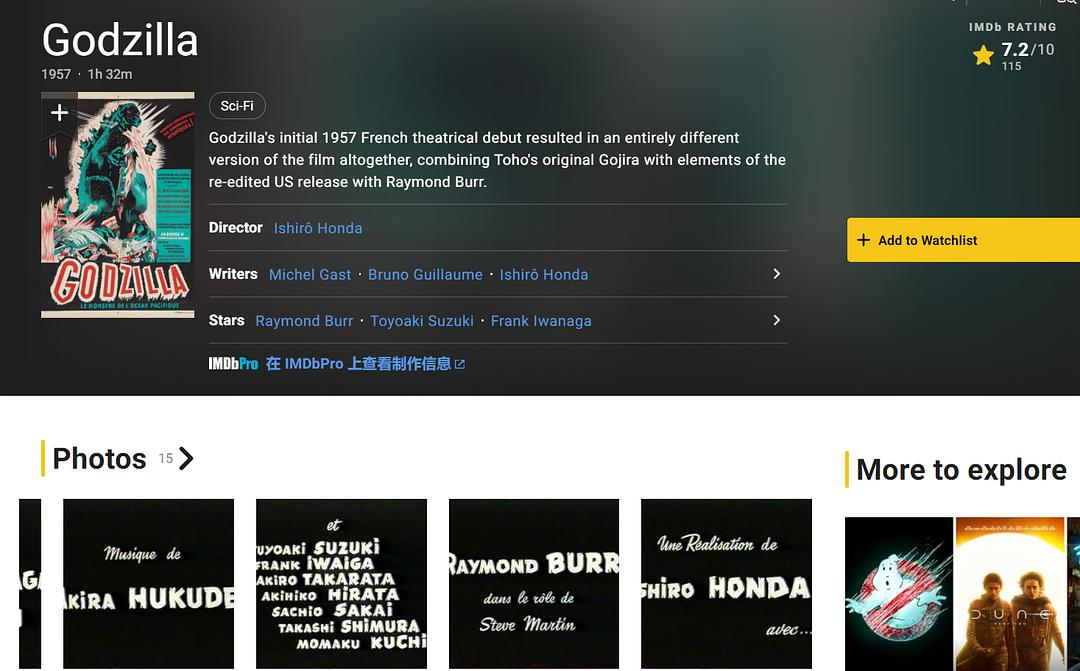Open the 'Raymond Burr Steve Martin' title card photo

tap(534, 583)
